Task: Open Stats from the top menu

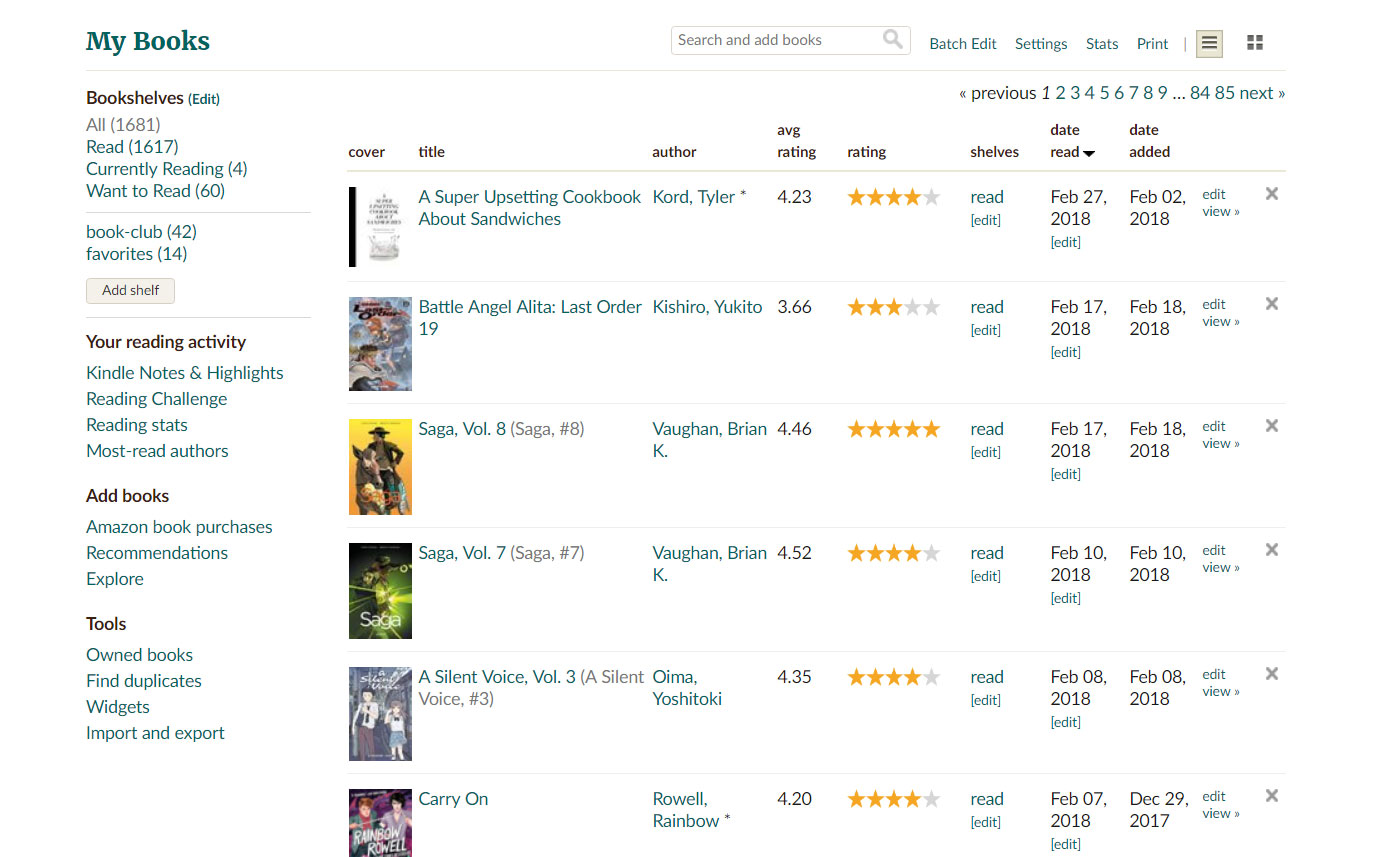Action: click(1101, 44)
